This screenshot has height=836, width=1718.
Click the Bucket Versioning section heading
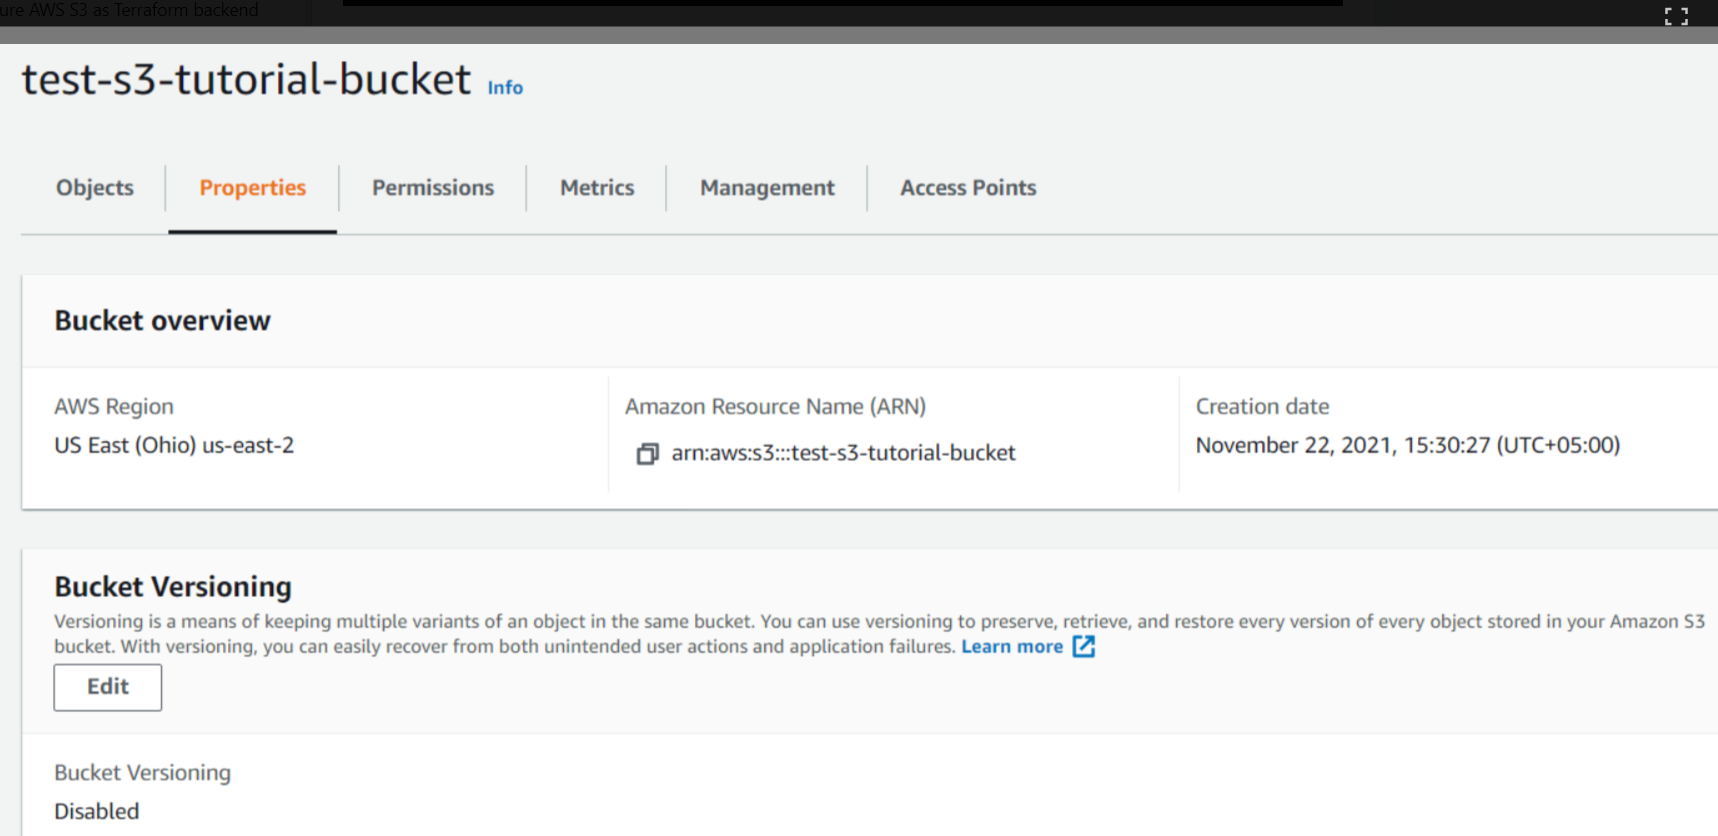pos(173,587)
